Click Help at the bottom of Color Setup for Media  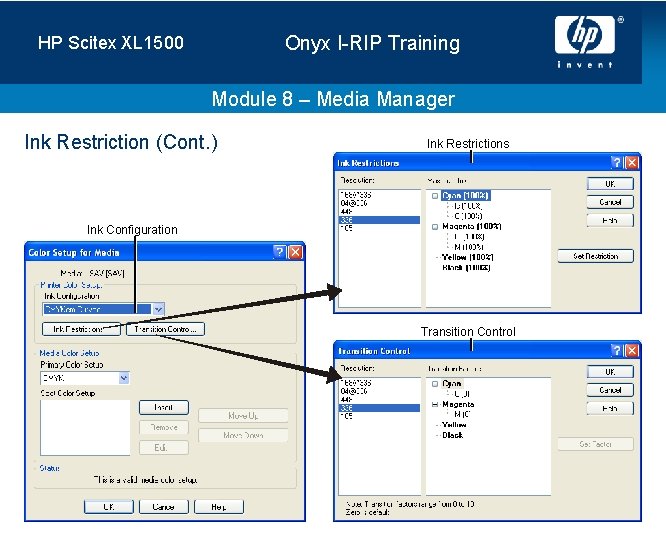[x=219, y=507]
